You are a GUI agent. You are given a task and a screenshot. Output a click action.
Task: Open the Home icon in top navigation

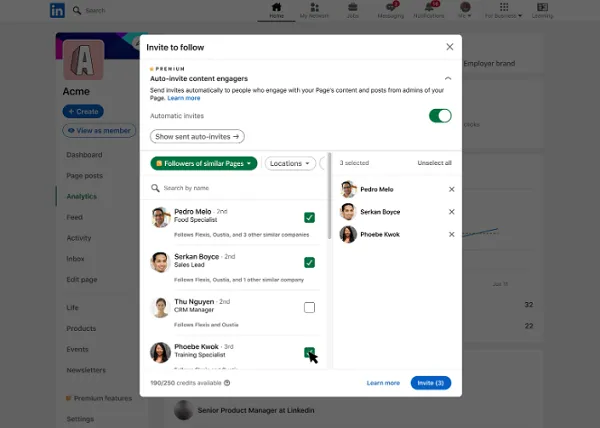click(276, 8)
